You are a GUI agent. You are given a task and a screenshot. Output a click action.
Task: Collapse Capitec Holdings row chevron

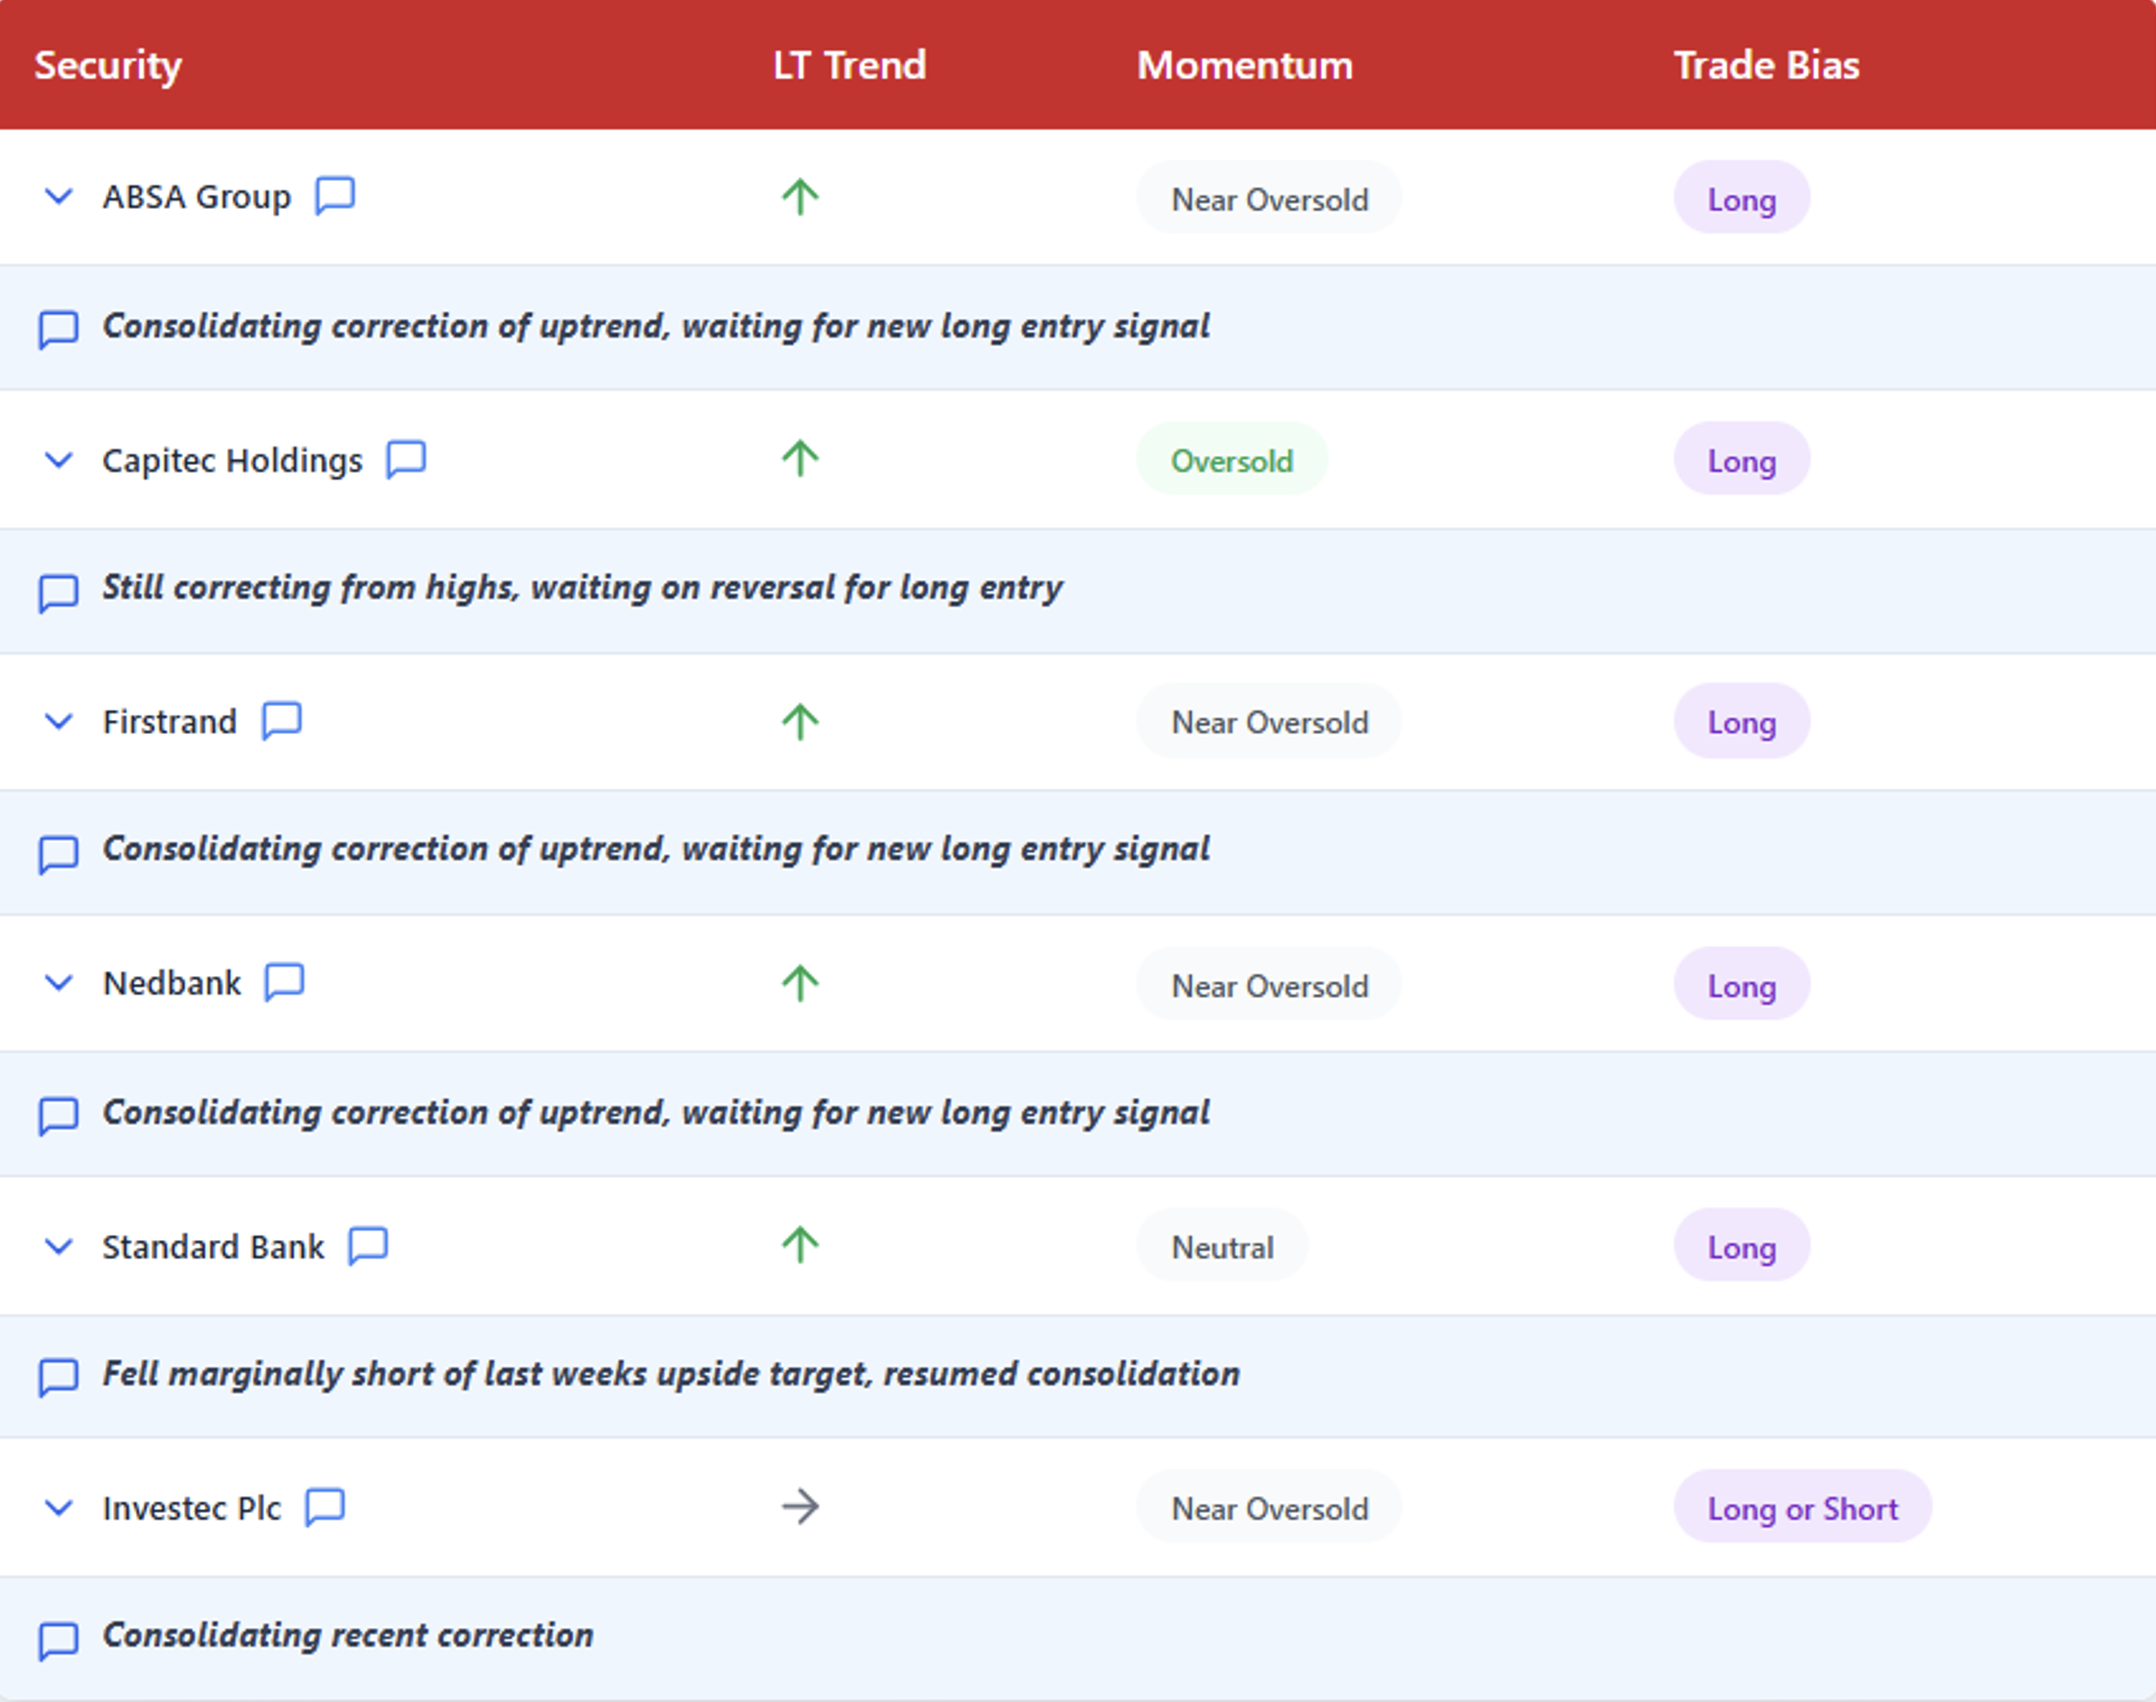click(x=59, y=460)
